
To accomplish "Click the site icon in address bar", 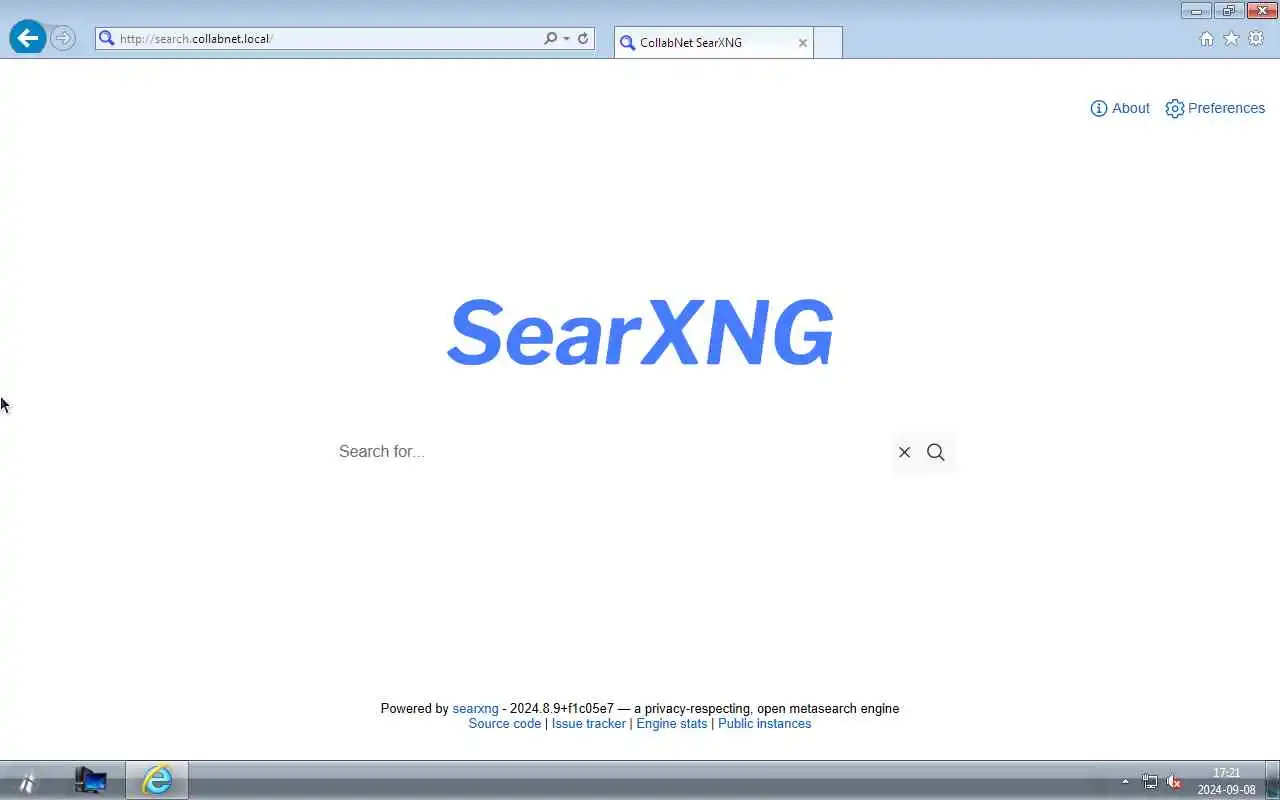I will (107, 39).
